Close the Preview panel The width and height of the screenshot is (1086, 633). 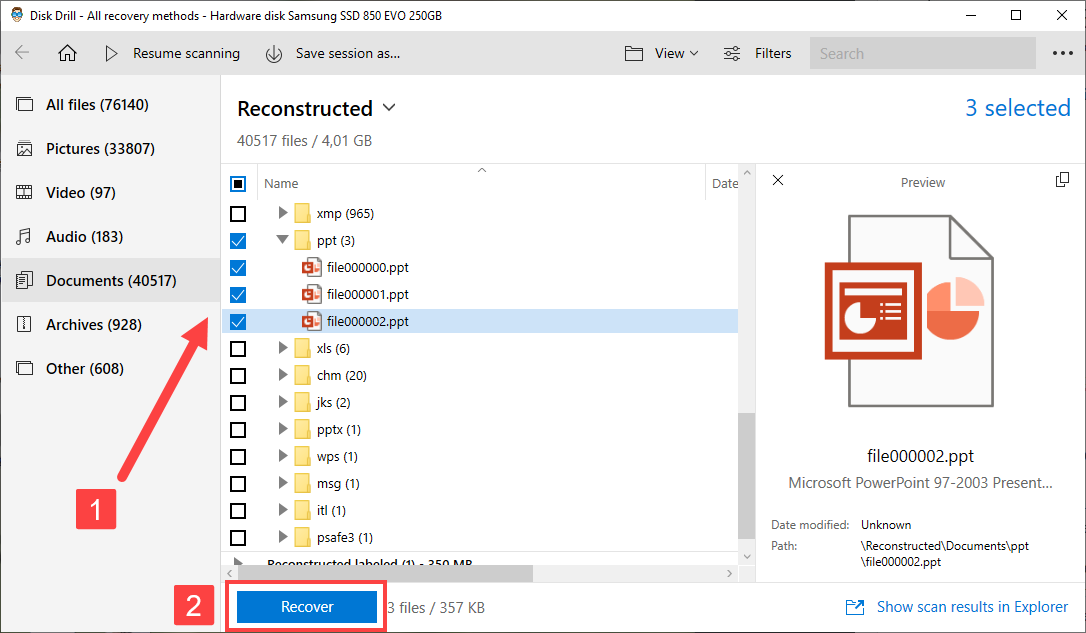(x=778, y=180)
